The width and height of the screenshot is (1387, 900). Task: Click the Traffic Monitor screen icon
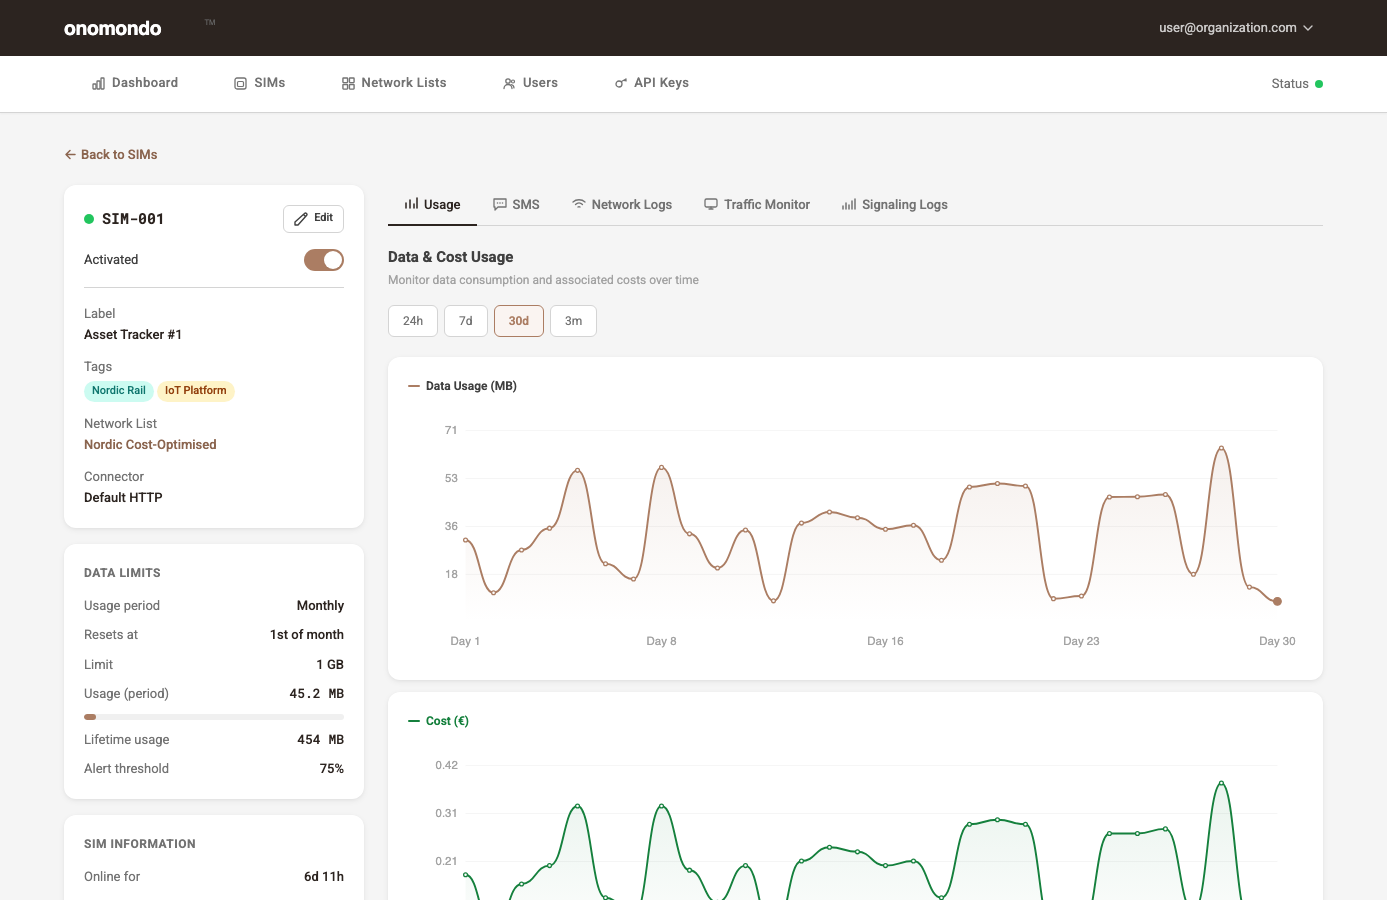coord(711,204)
